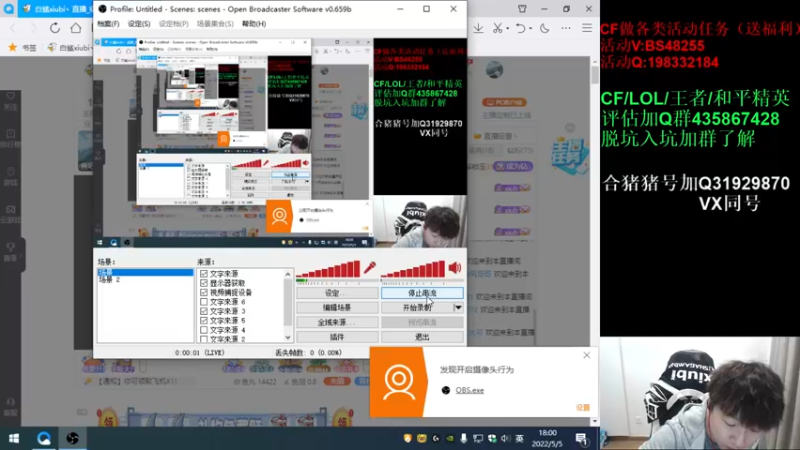
Task: Click the browser reload icon
Action: coord(55,28)
